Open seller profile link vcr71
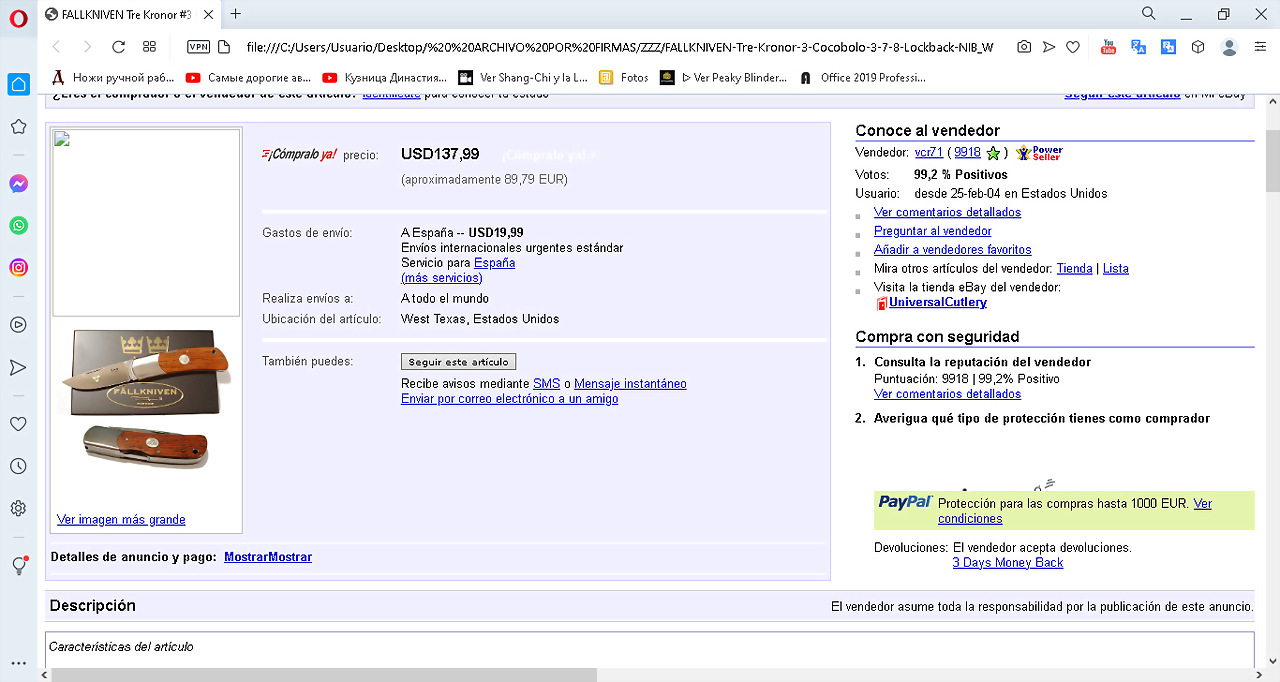This screenshot has width=1280, height=682. pyautogui.click(x=929, y=152)
